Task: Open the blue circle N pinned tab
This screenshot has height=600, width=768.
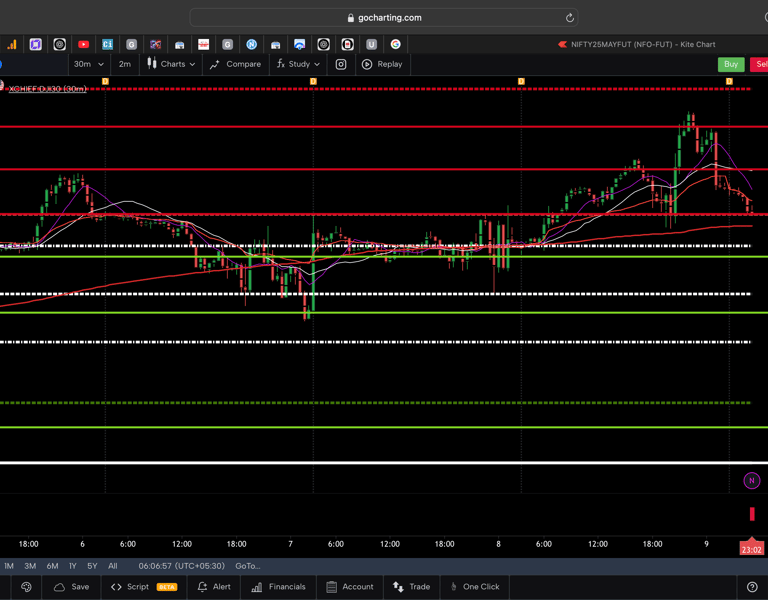Action: click(251, 45)
